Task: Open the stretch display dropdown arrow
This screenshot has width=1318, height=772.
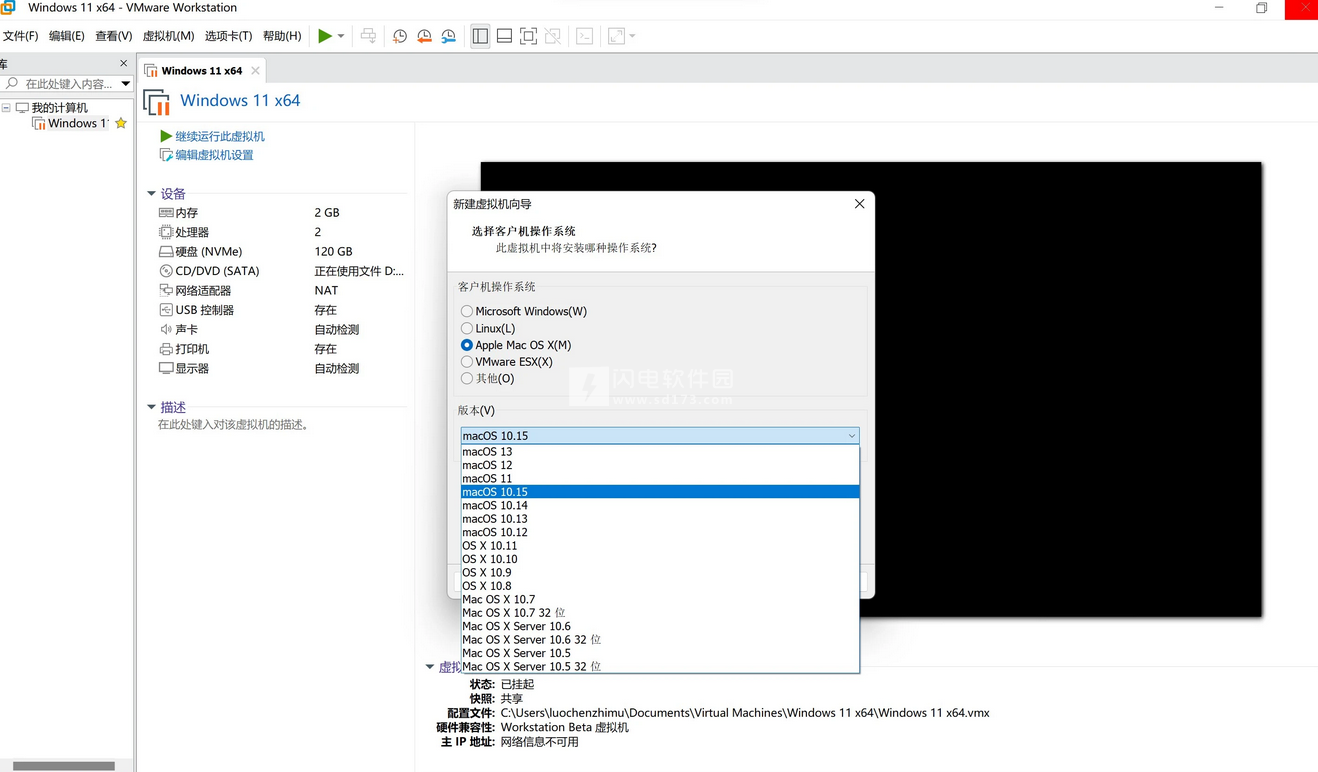Action: click(632, 36)
